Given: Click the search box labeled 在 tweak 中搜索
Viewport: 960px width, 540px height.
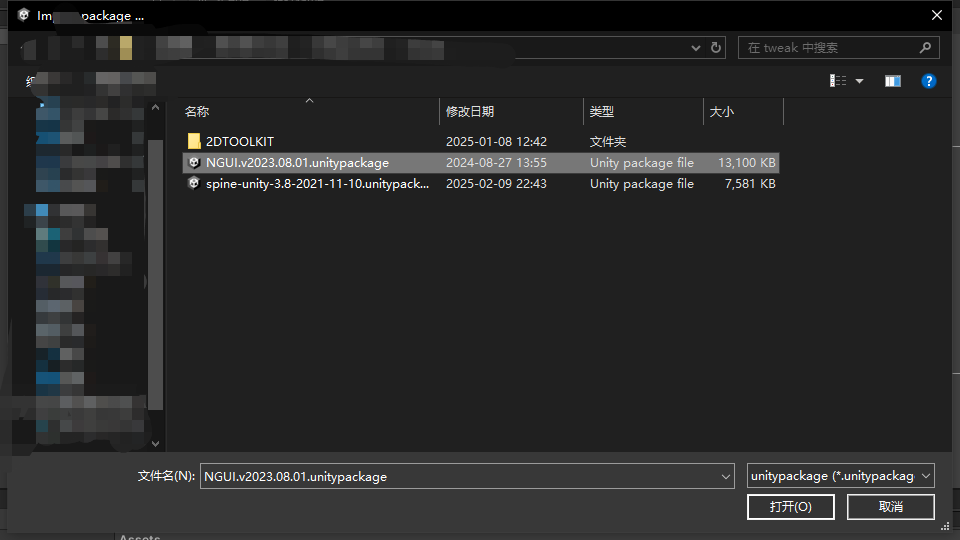Looking at the screenshot, I should click(838, 48).
